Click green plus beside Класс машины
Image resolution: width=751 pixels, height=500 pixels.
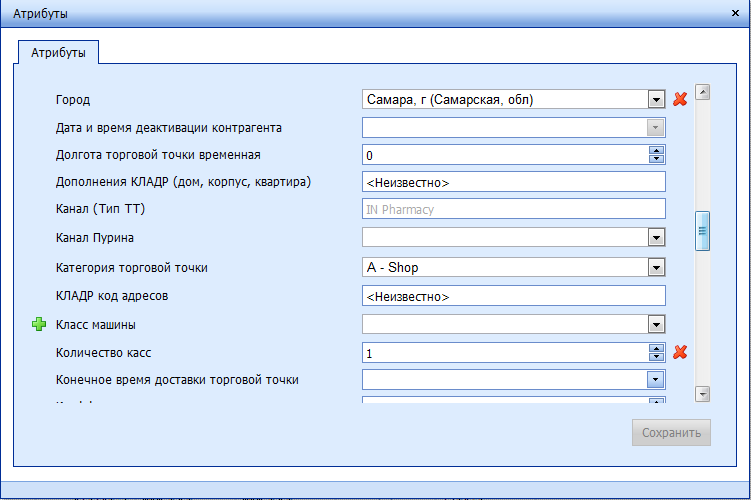click(x=40, y=324)
